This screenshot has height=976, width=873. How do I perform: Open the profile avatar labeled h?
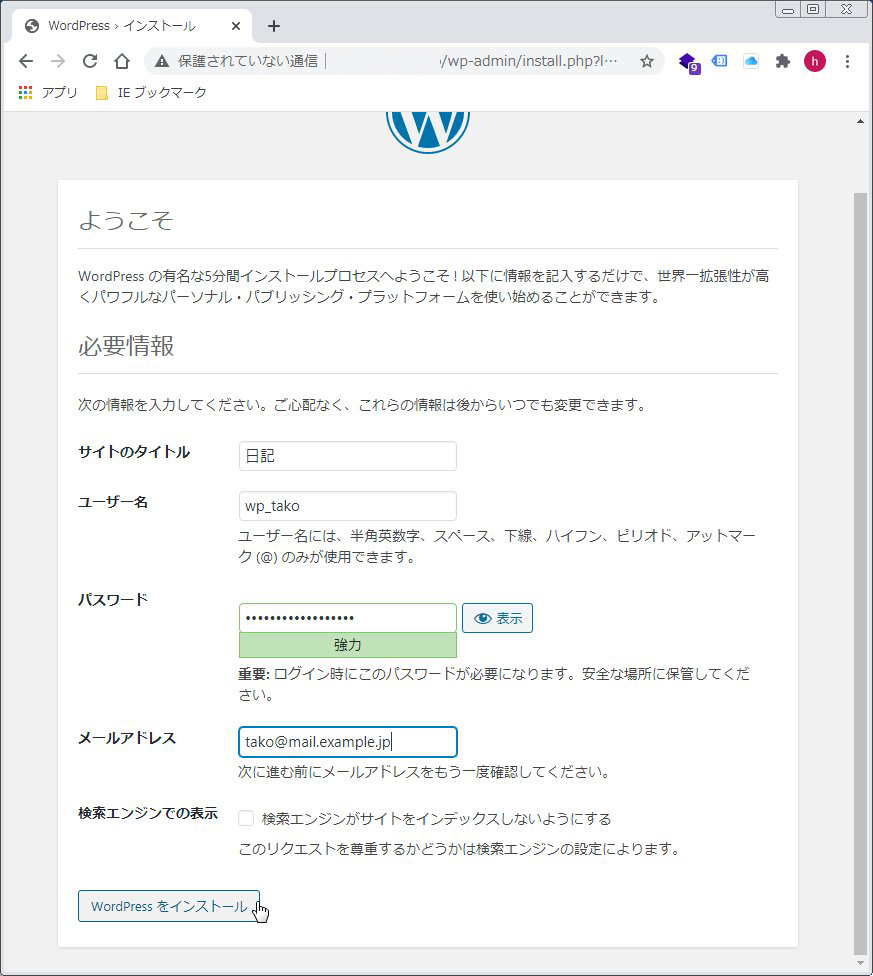[x=815, y=61]
